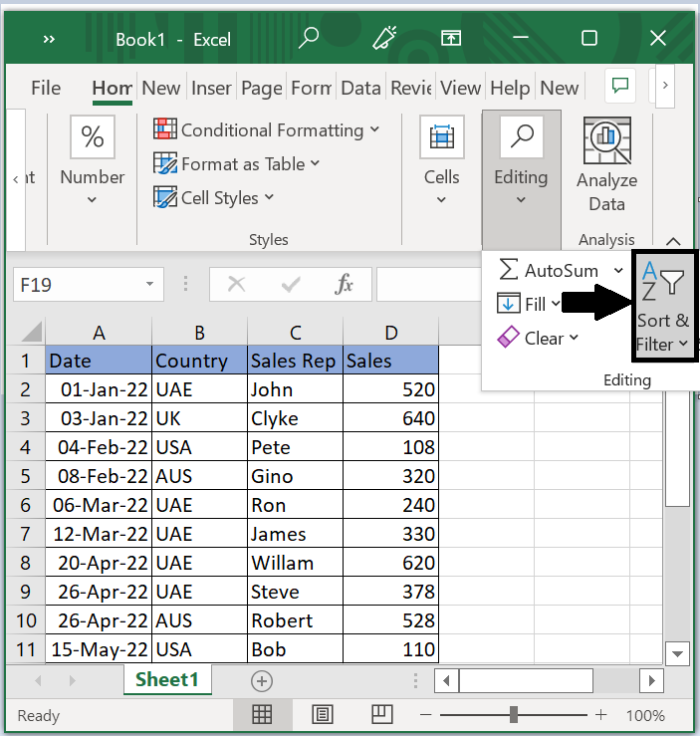Click the formula bar Enter checkmark
This screenshot has height=736, width=700.
pos(291,284)
